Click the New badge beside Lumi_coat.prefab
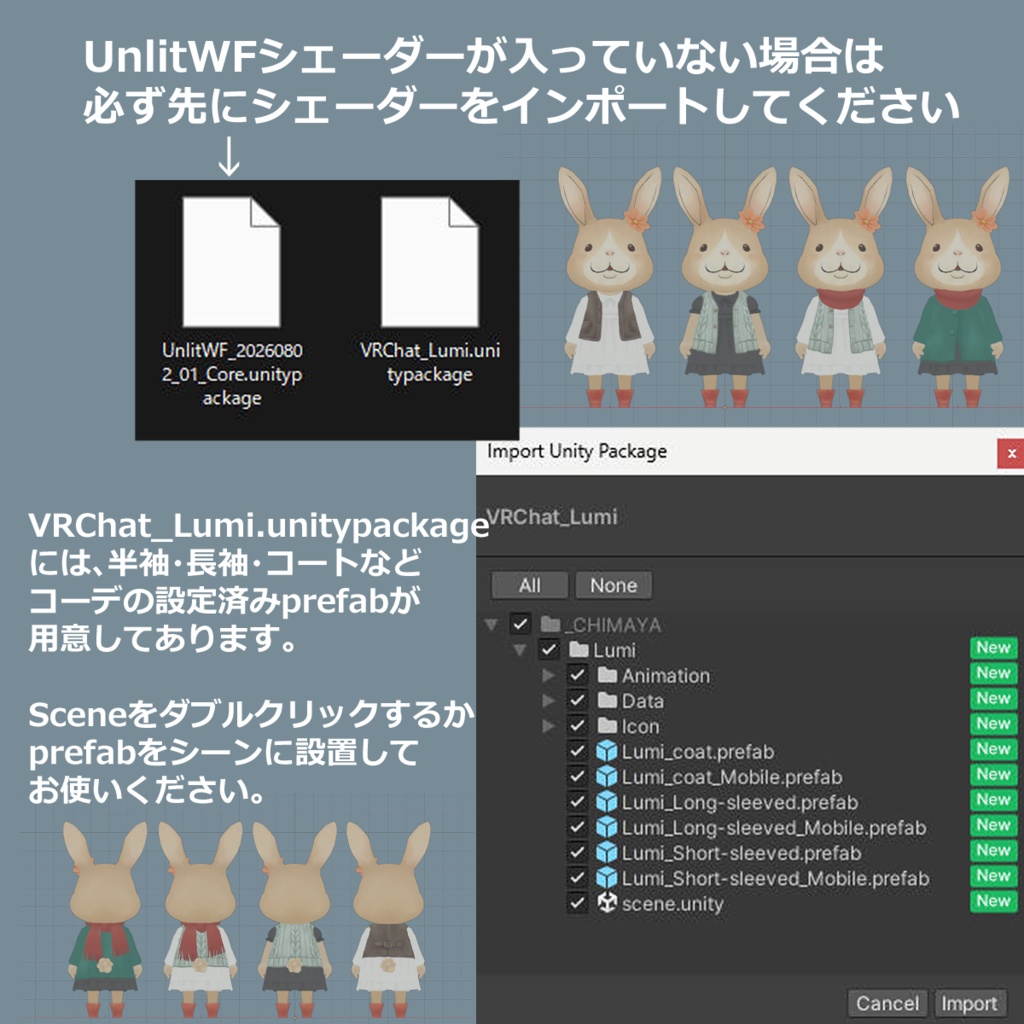 (993, 749)
